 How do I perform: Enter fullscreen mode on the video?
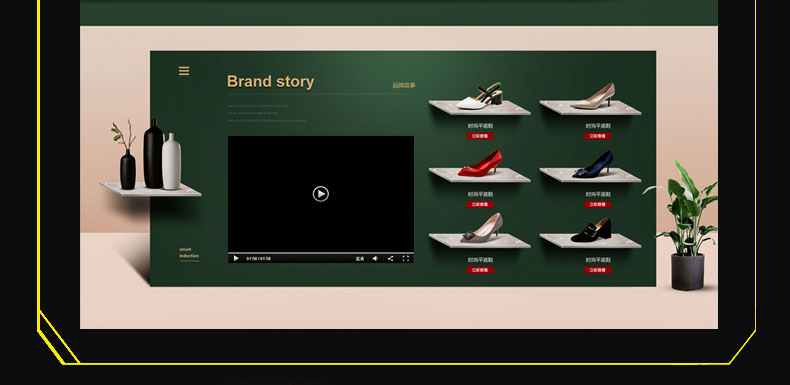click(406, 259)
